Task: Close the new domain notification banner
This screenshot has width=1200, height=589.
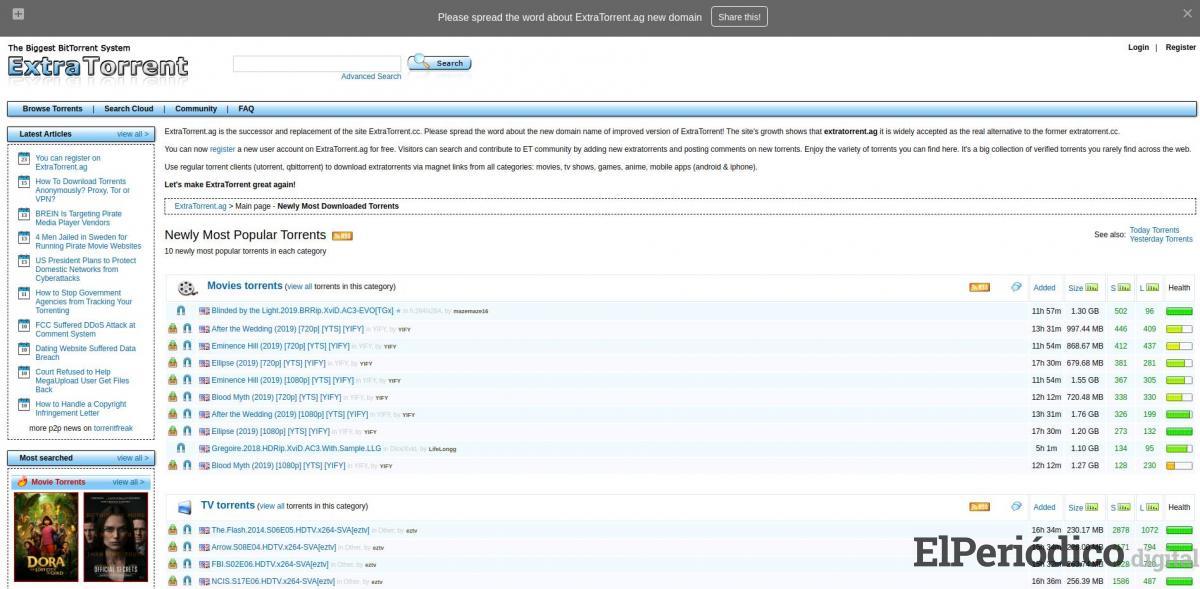Action: (1188, 15)
